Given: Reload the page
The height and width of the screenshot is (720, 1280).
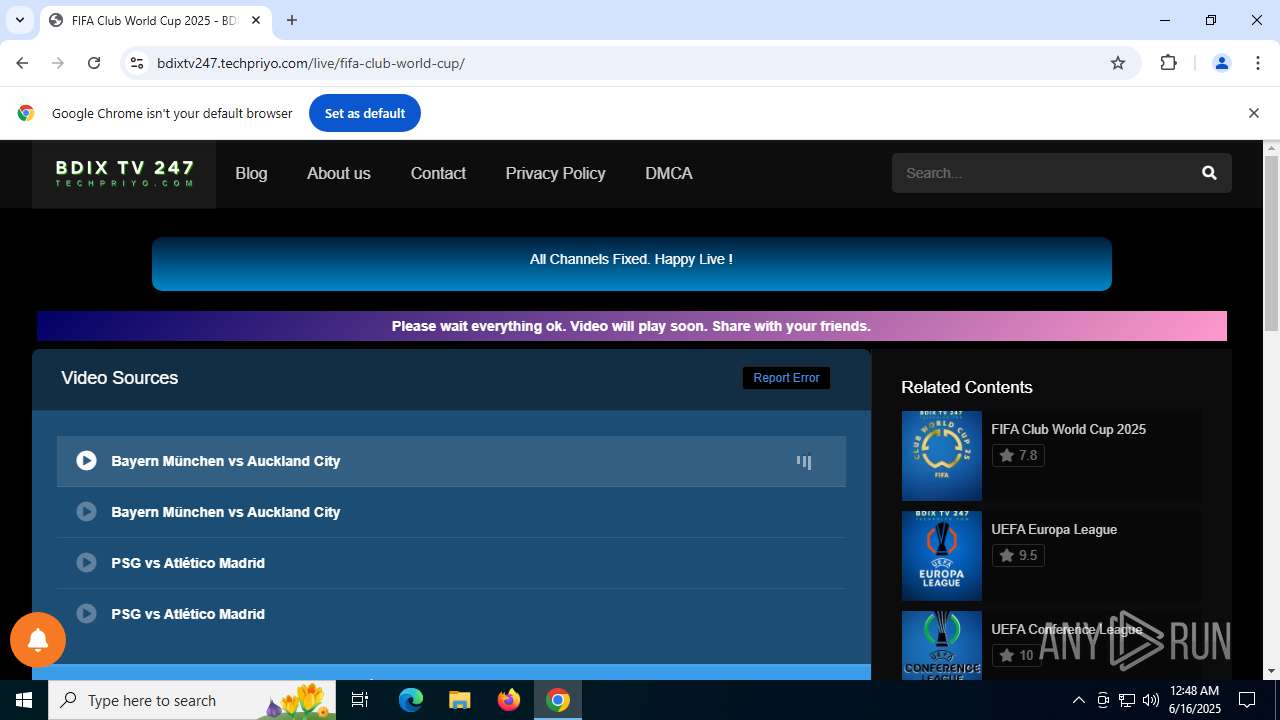Looking at the screenshot, I should [x=94, y=63].
